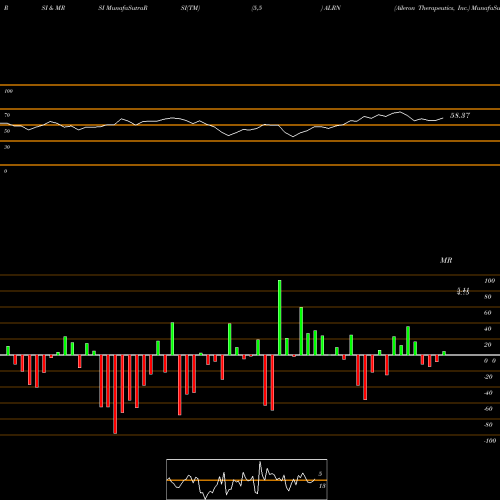Click the MR panel title label
500x500 pixels.
[x=446, y=260]
